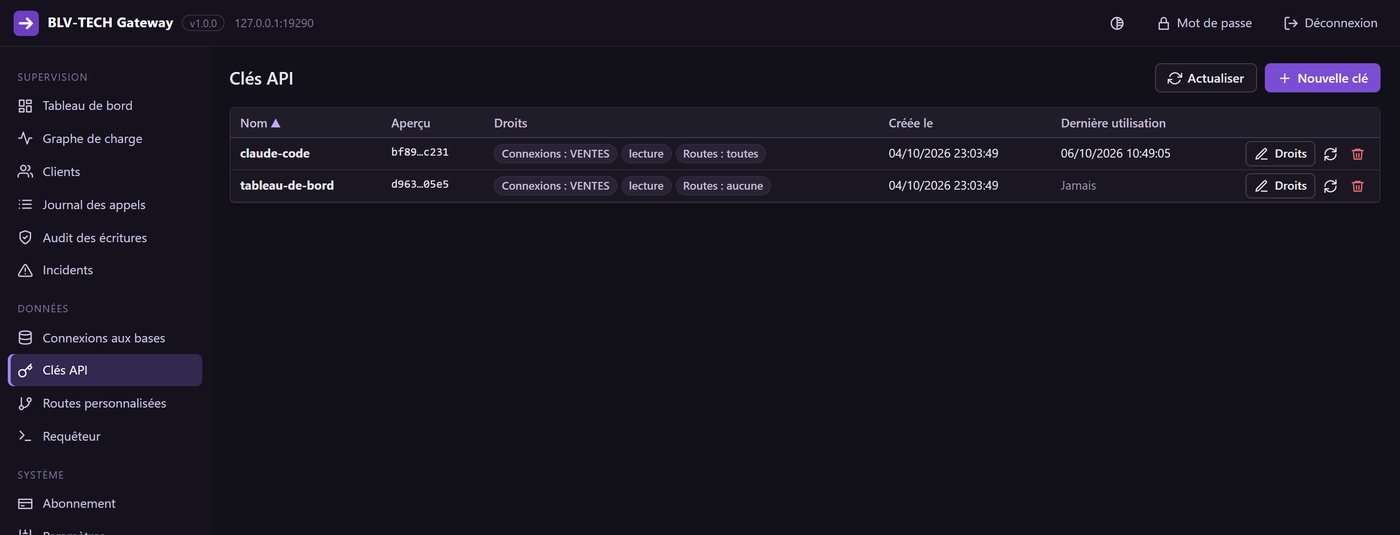Refresh the list with Actualiser
This screenshot has height=535, width=1400.
point(1205,78)
